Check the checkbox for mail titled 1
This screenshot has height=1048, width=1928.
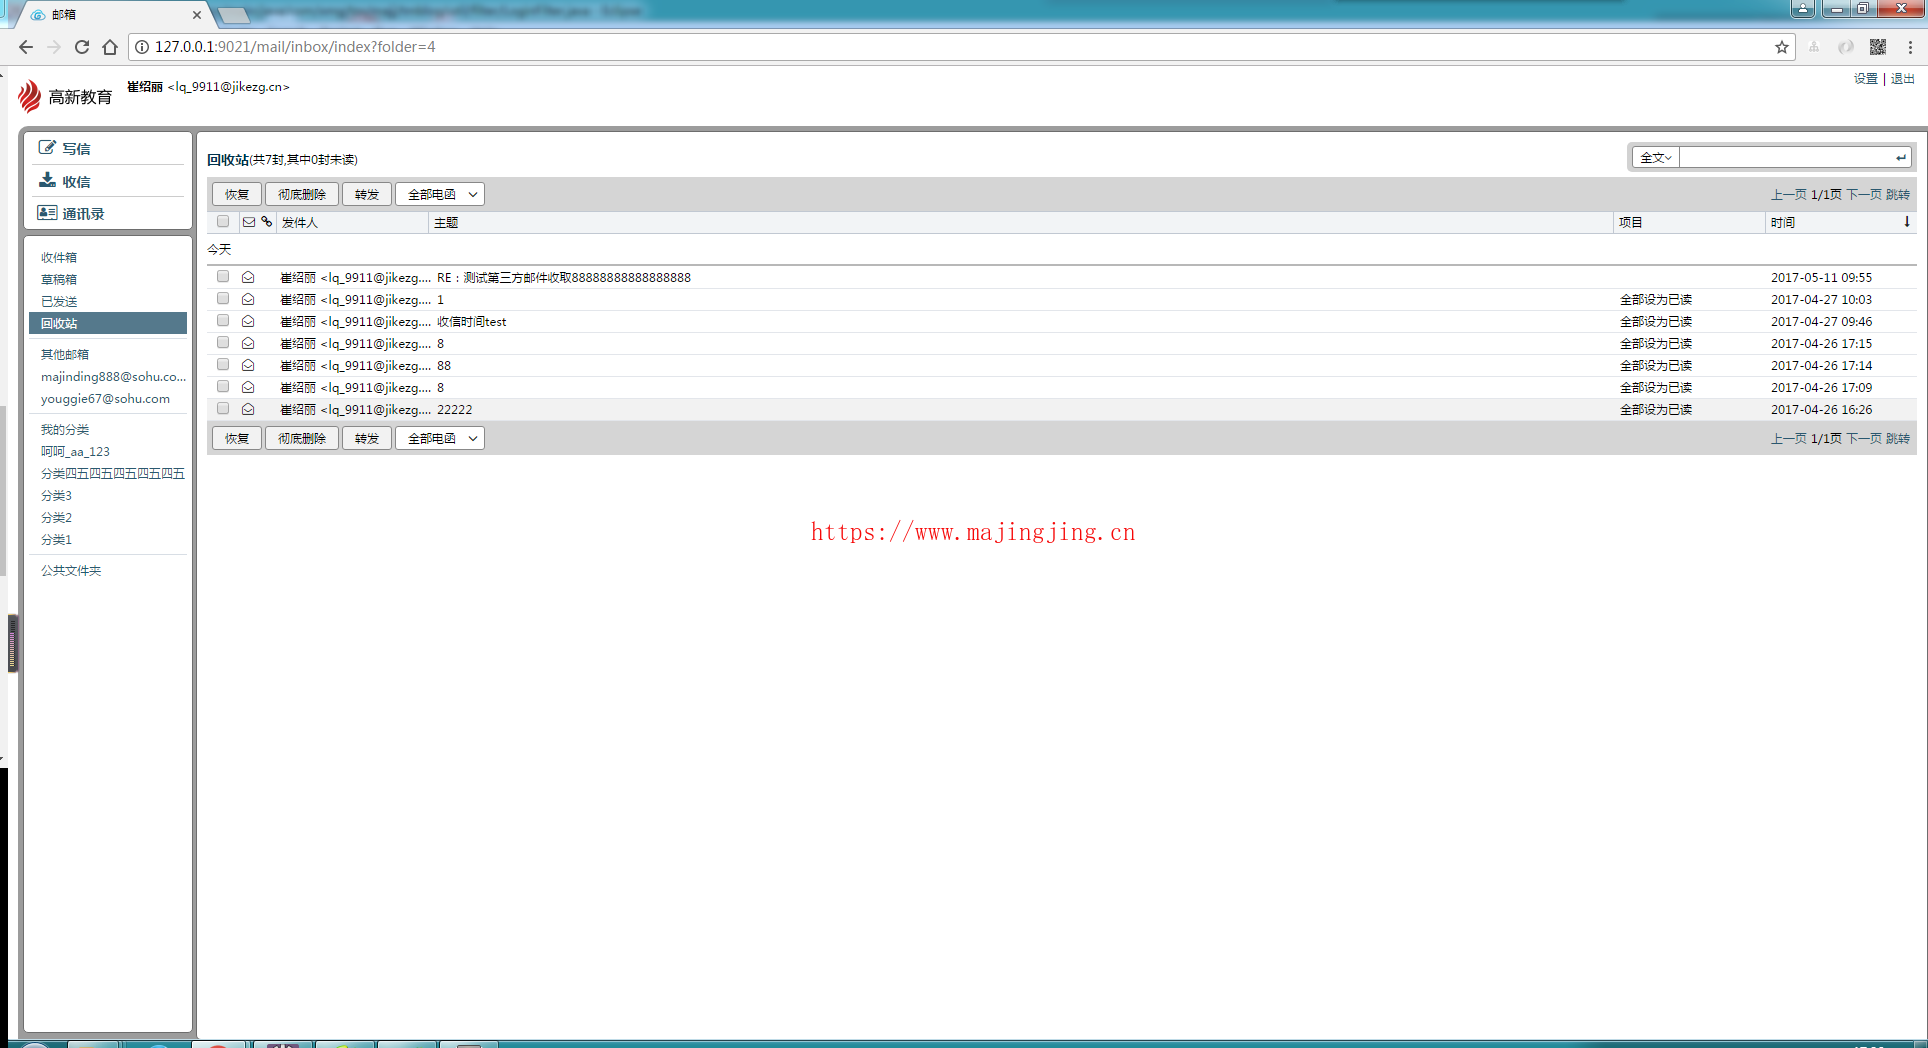[223, 299]
